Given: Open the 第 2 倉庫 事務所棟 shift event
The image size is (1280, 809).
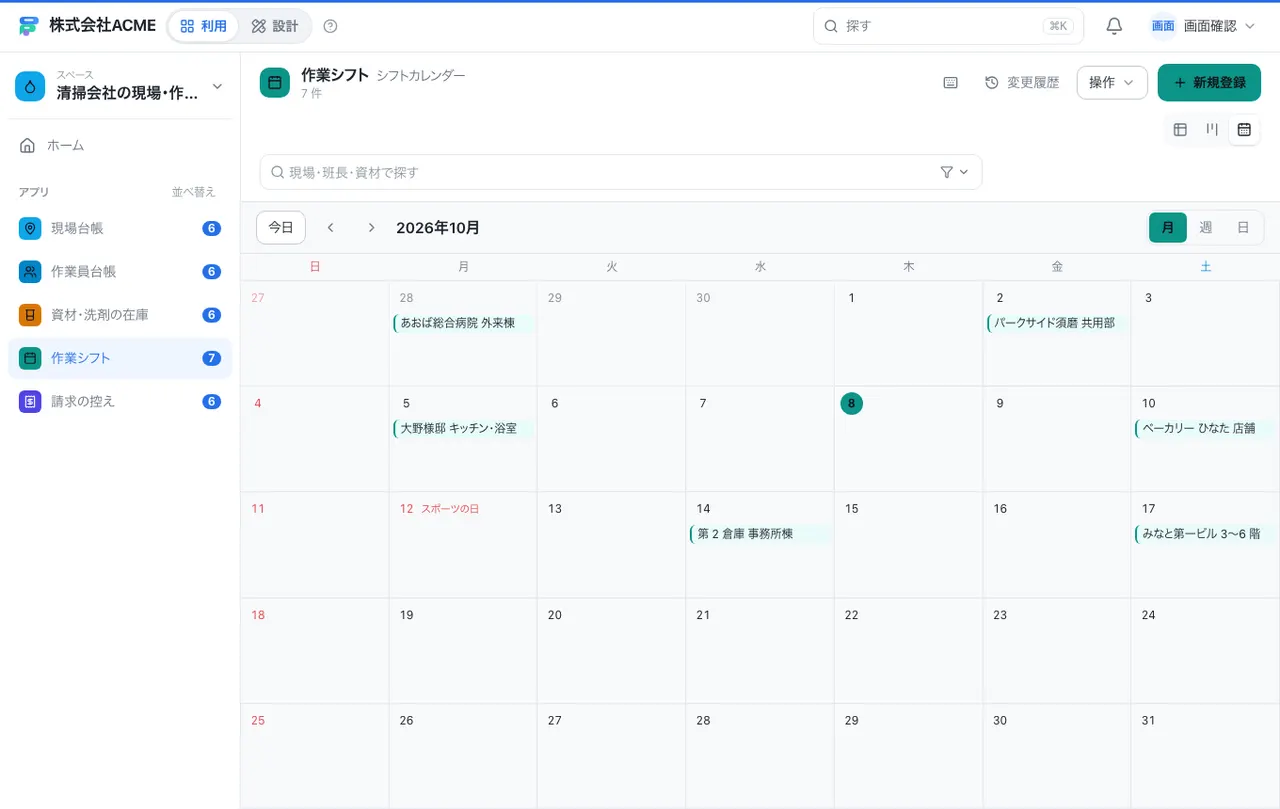Looking at the screenshot, I should click(x=759, y=534).
